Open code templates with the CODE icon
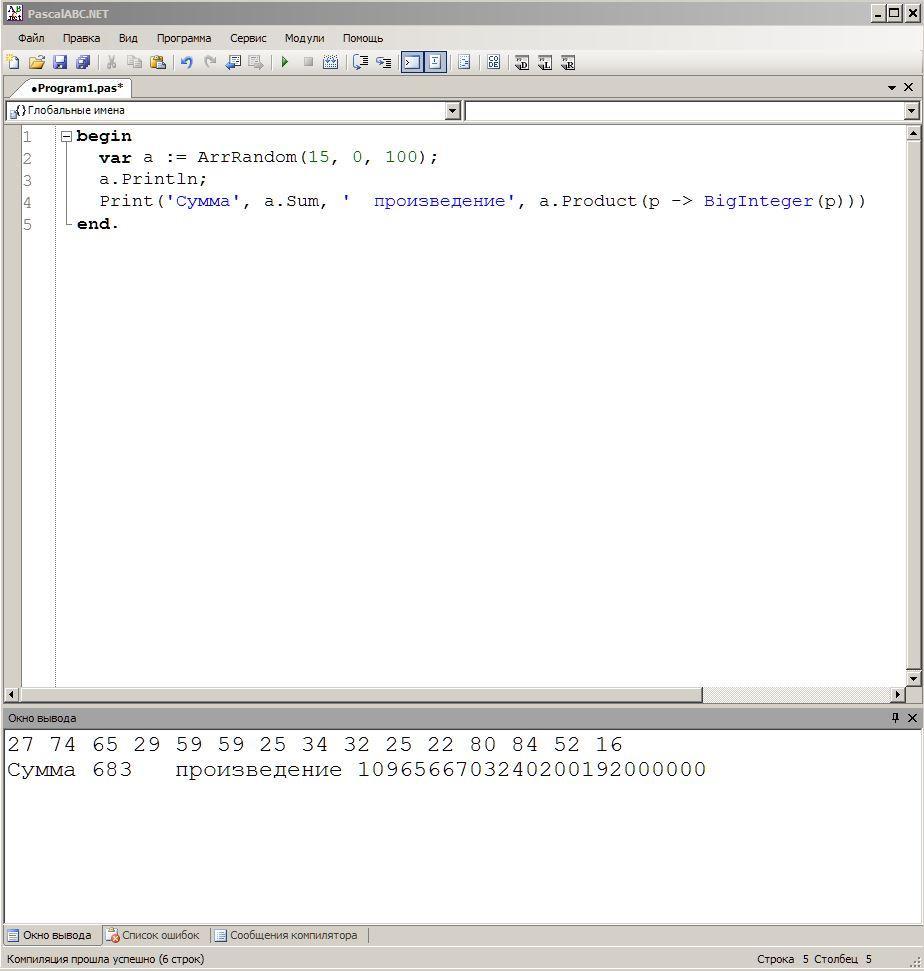The width and height of the screenshot is (924, 971). pos(494,62)
